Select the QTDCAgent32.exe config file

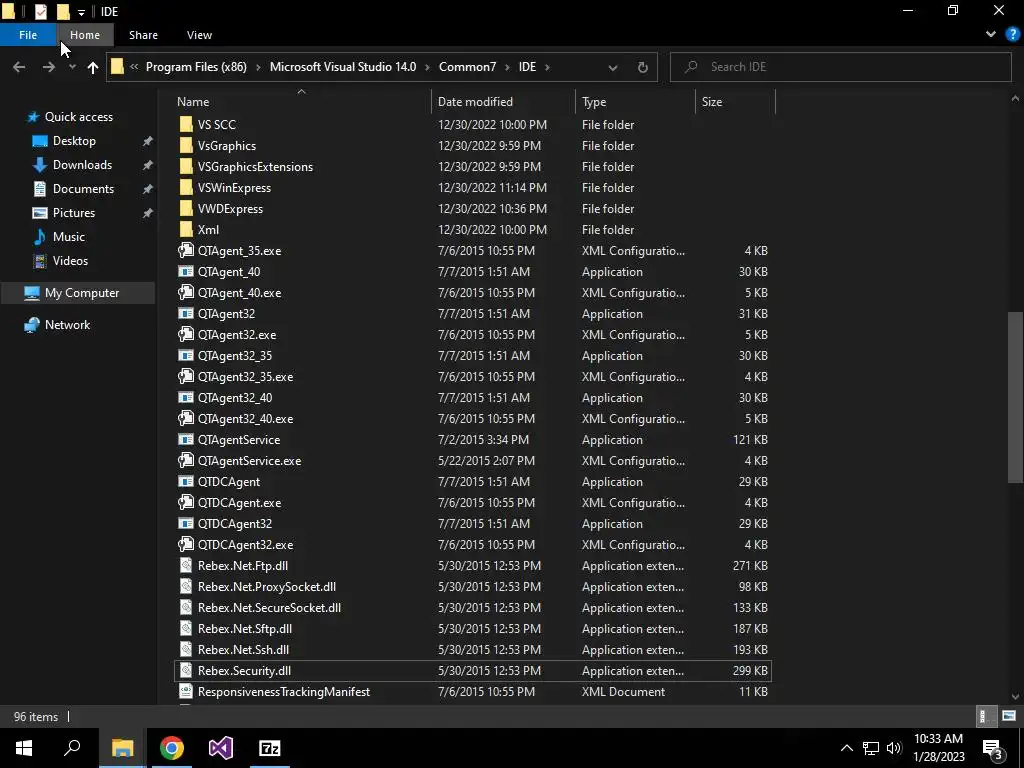point(246,545)
